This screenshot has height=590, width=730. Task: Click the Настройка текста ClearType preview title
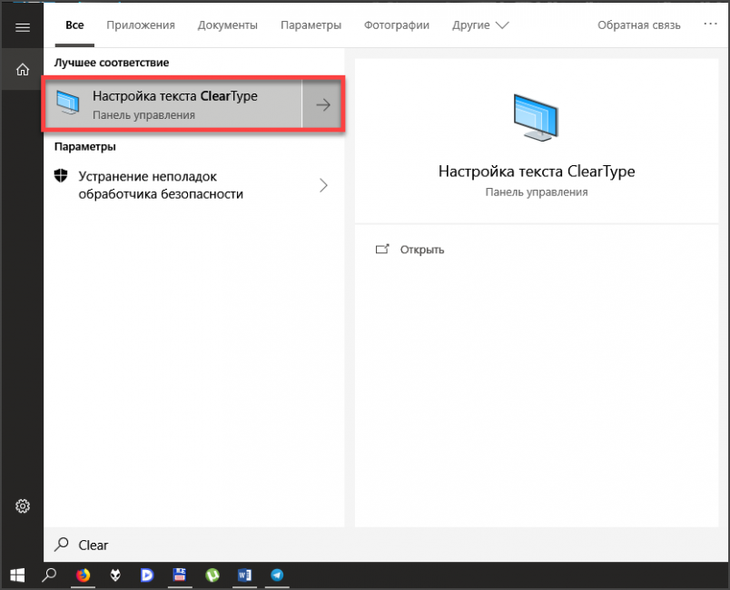coord(536,171)
